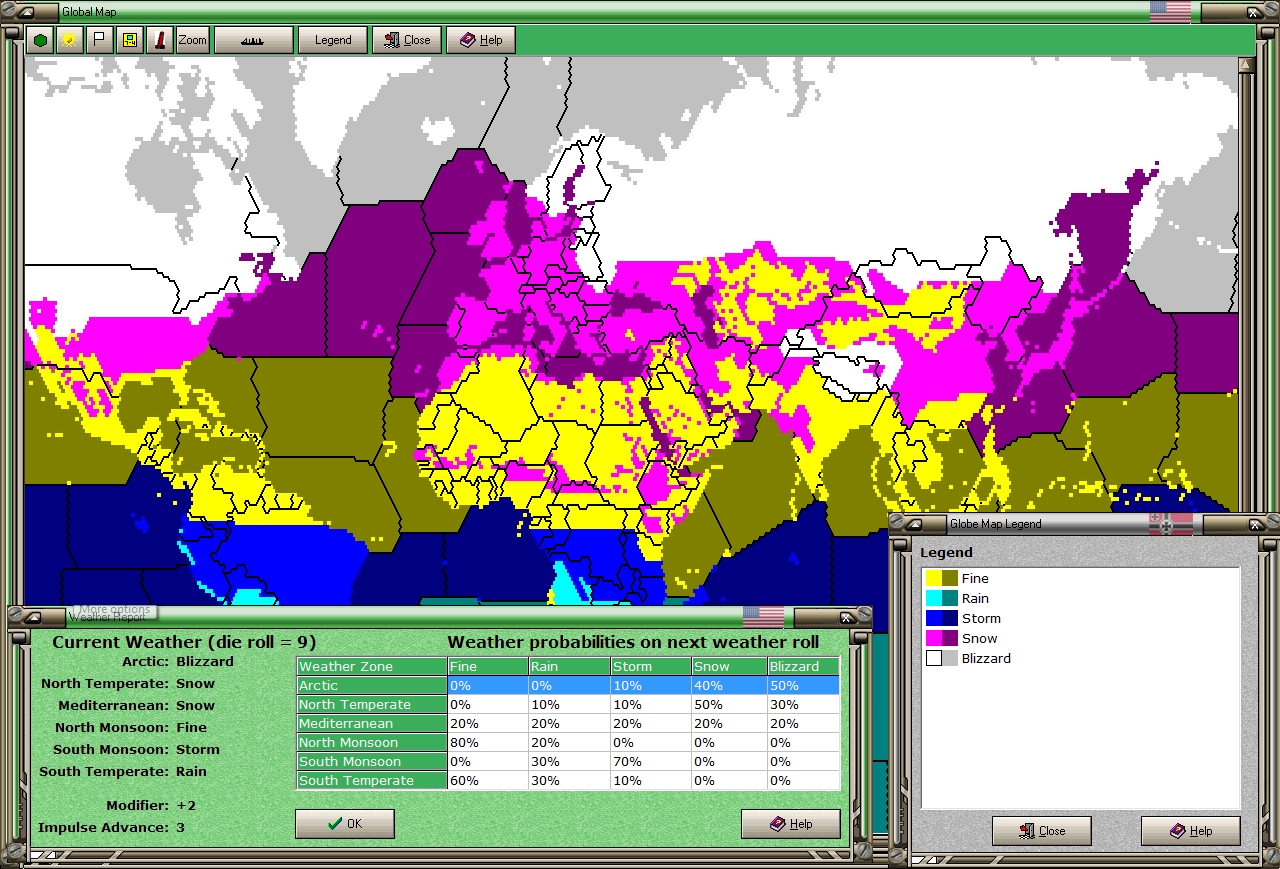1280x869 pixels.
Task: Select the North Monsoon row header cell
Action: point(372,743)
